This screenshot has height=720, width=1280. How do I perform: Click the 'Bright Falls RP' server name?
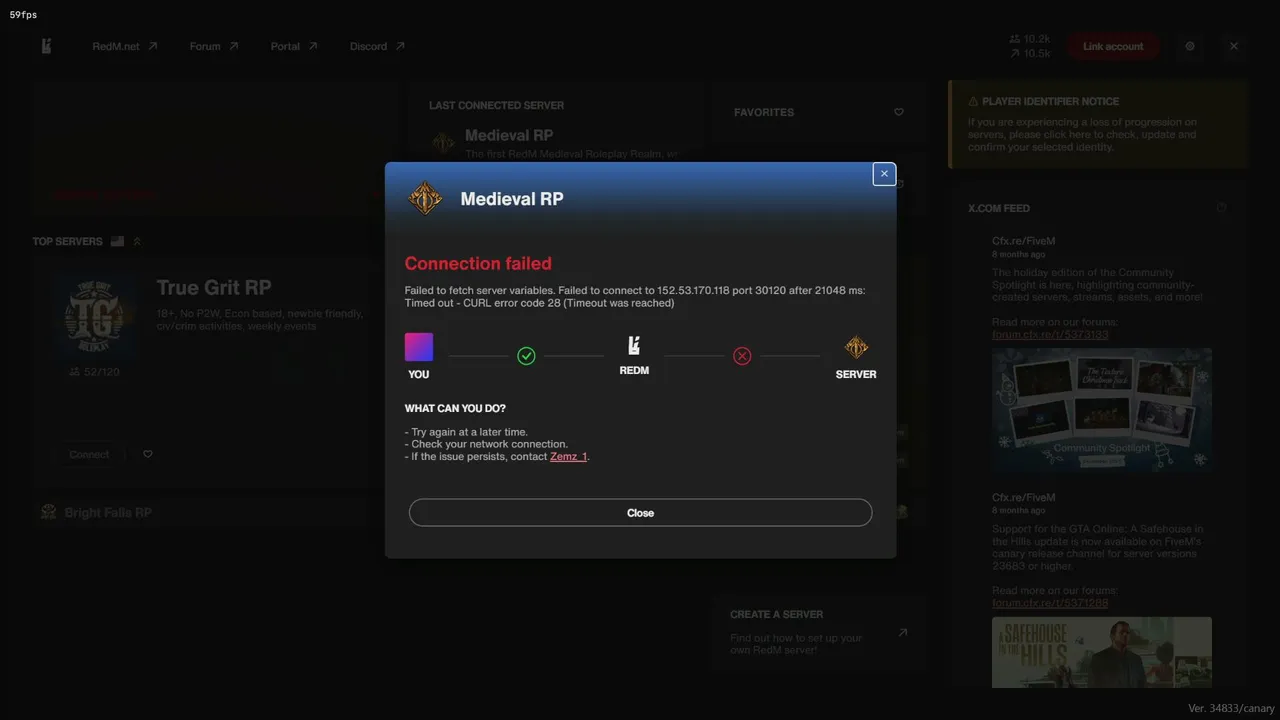point(108,513)
